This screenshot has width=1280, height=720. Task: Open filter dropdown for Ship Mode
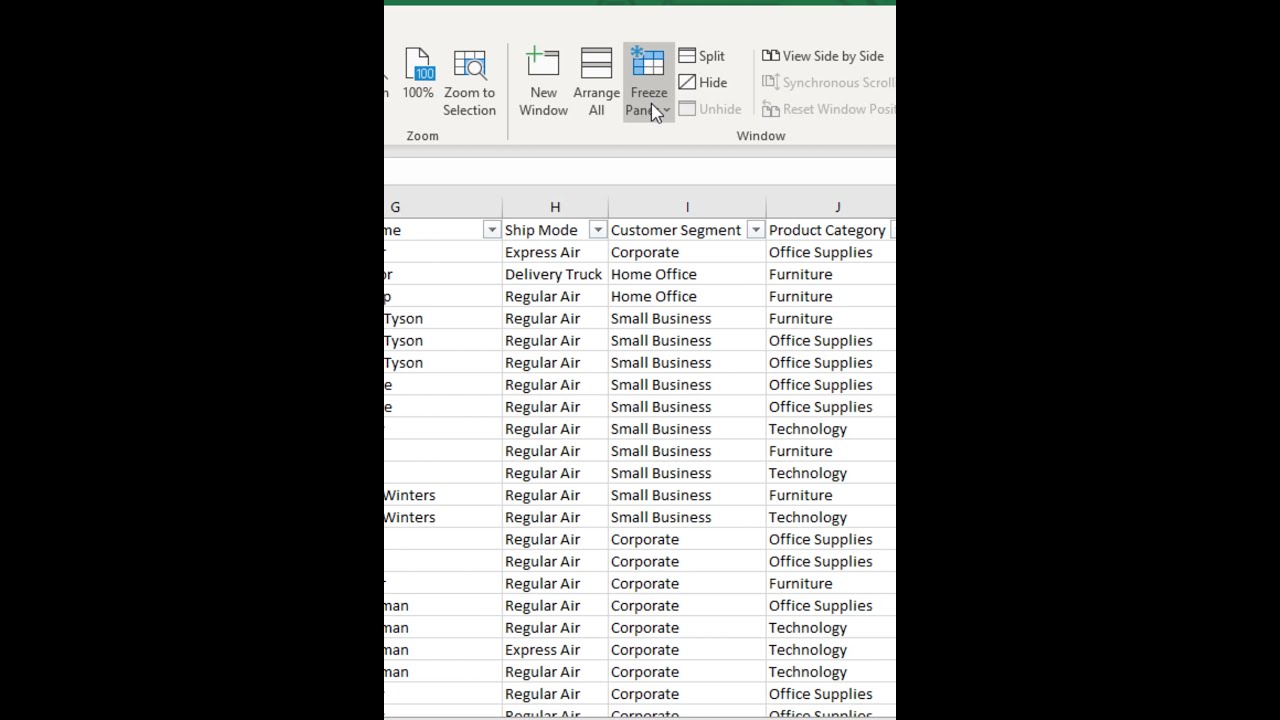[597, 230]
